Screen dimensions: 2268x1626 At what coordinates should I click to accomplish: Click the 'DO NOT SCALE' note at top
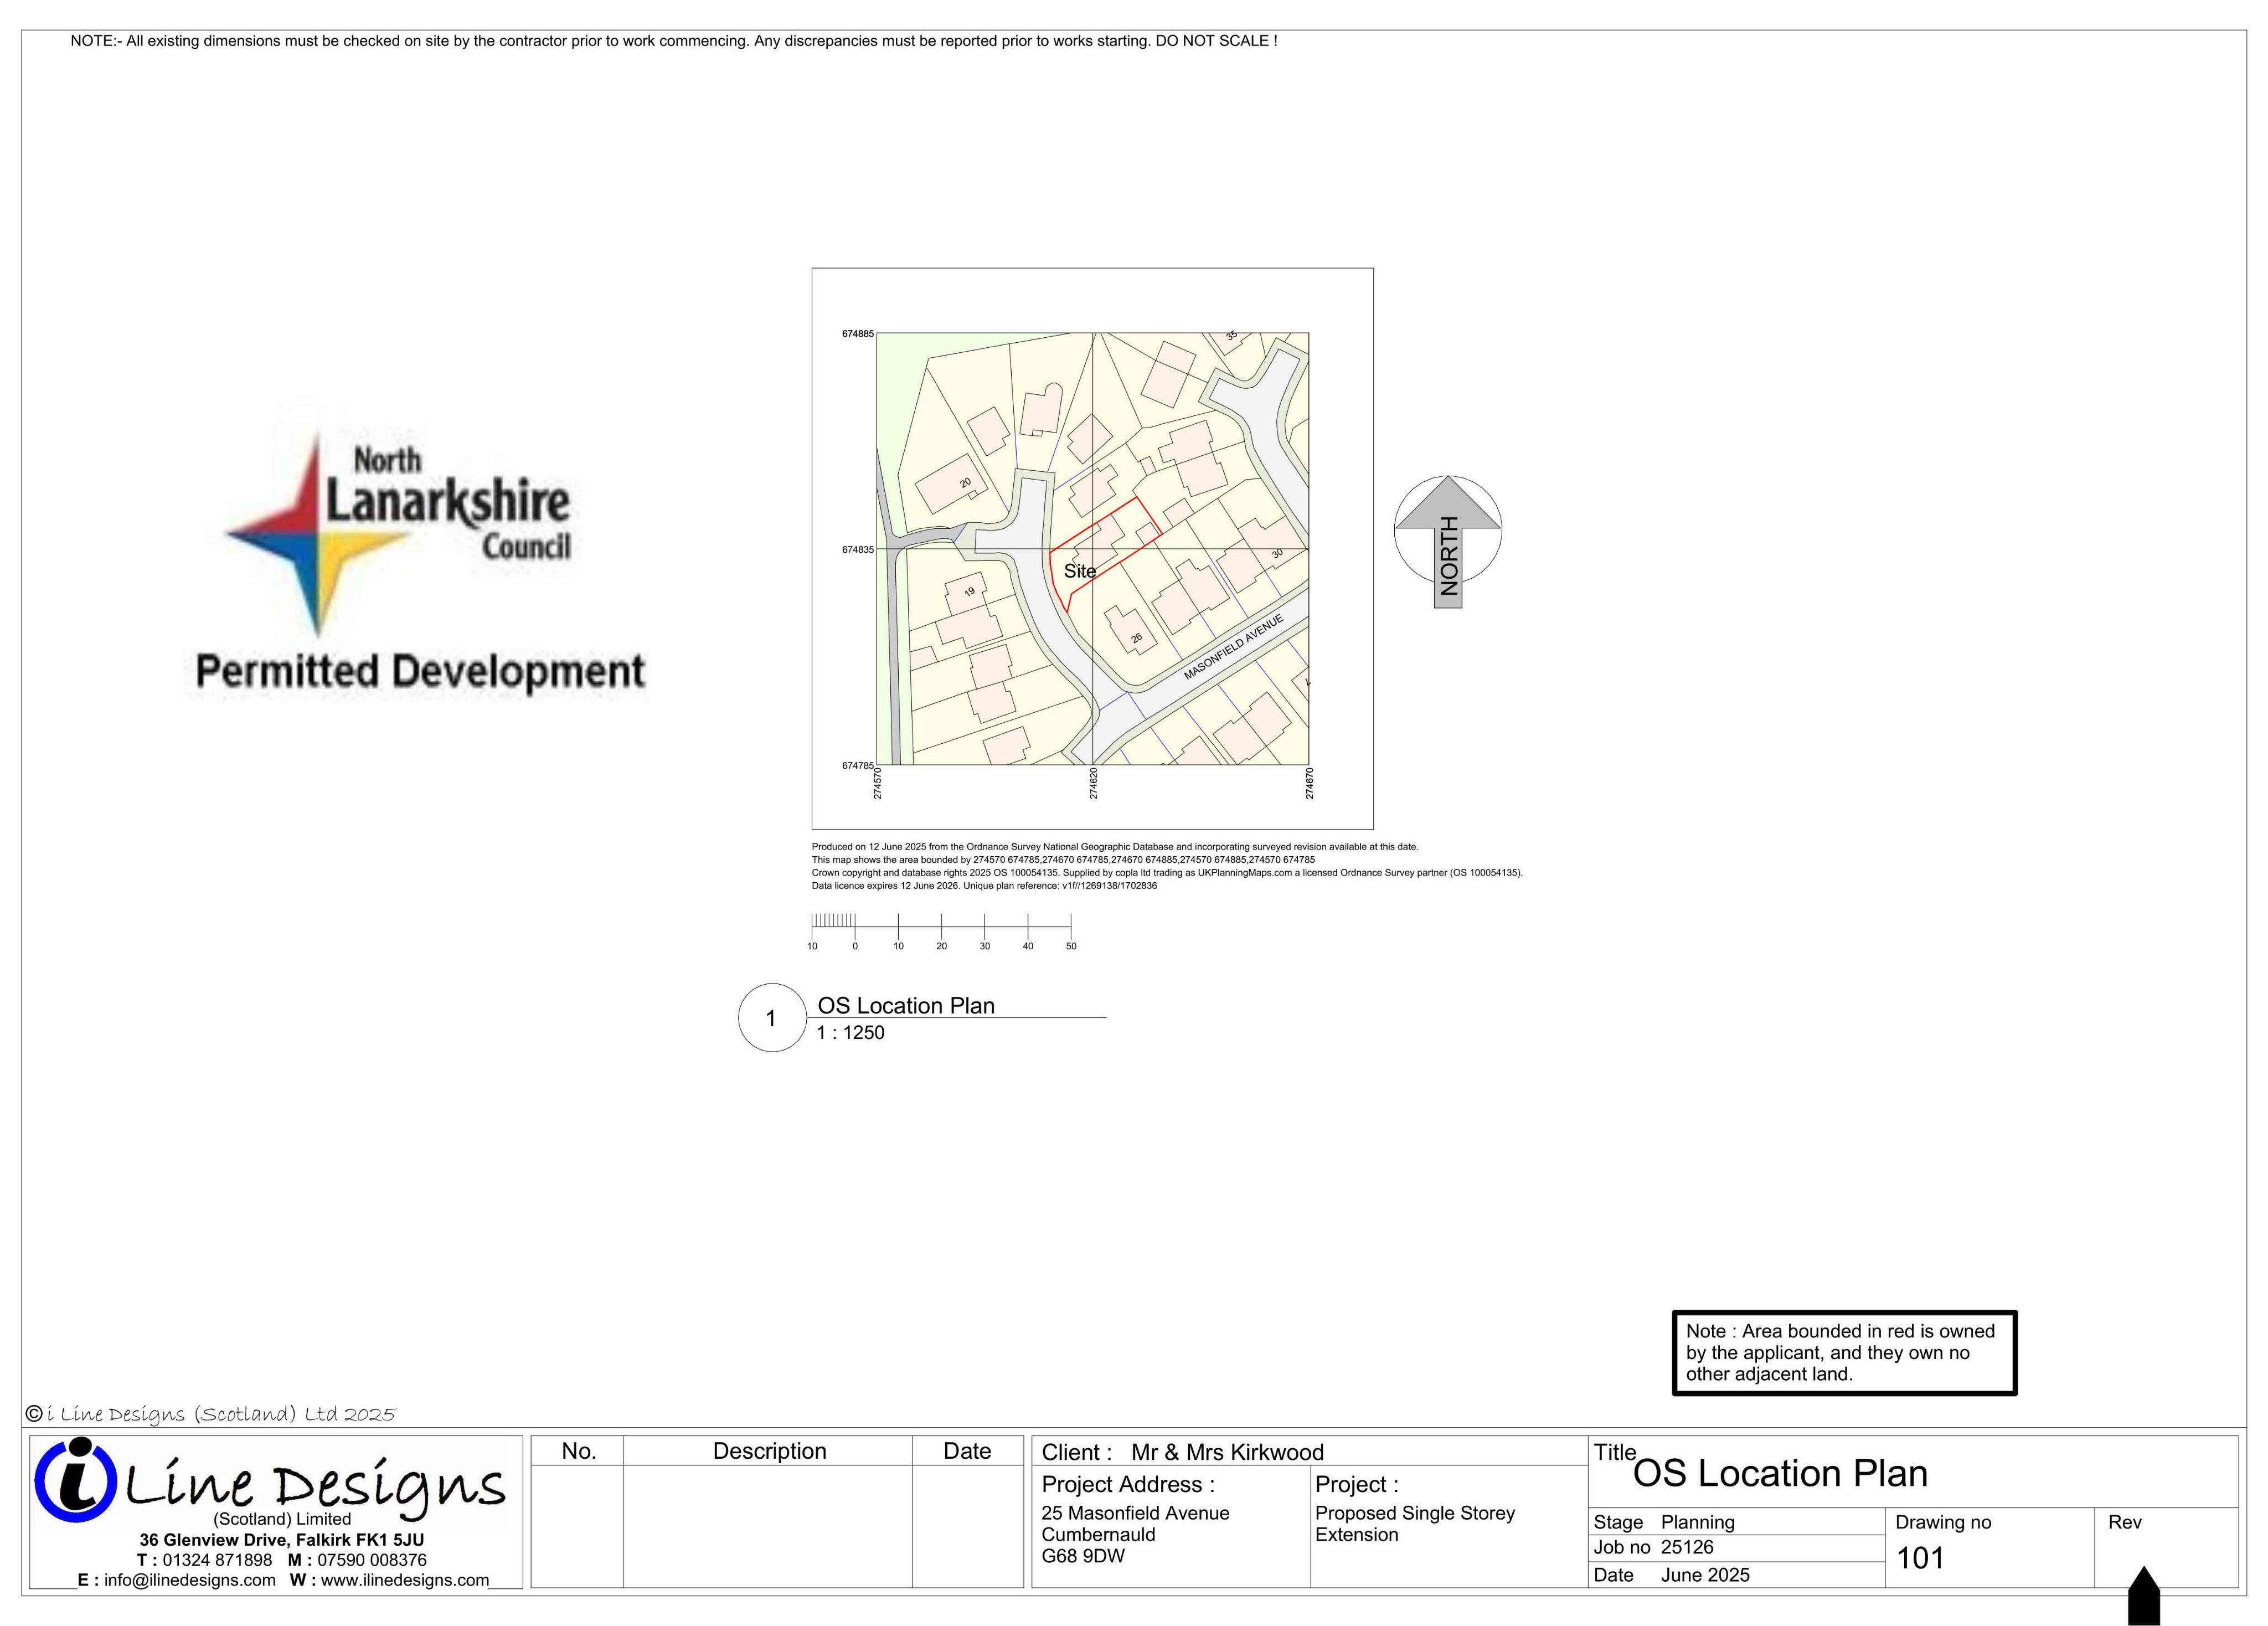(x=1216, y=41)
